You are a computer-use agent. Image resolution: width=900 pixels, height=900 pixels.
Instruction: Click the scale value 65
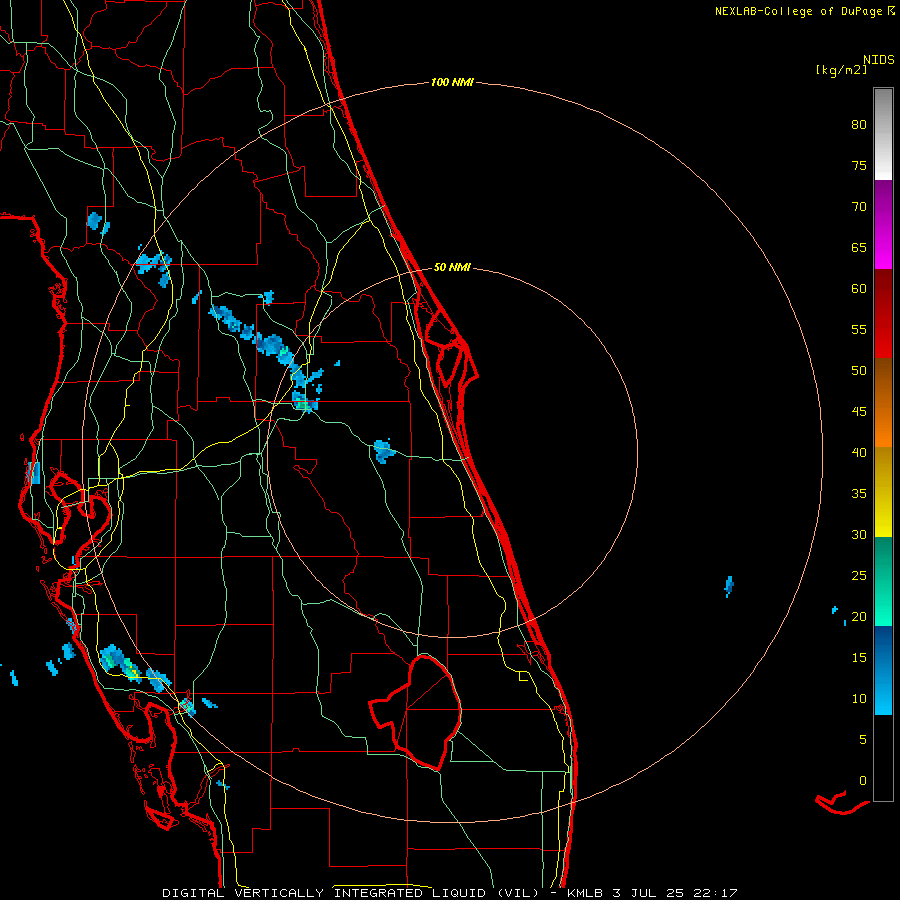[859, 248]
